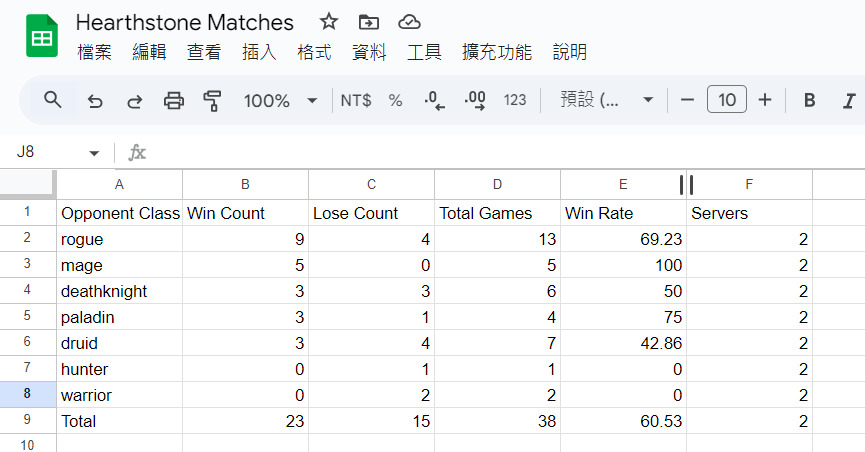Undo the last action
The image size is (865, 452).
95,100
